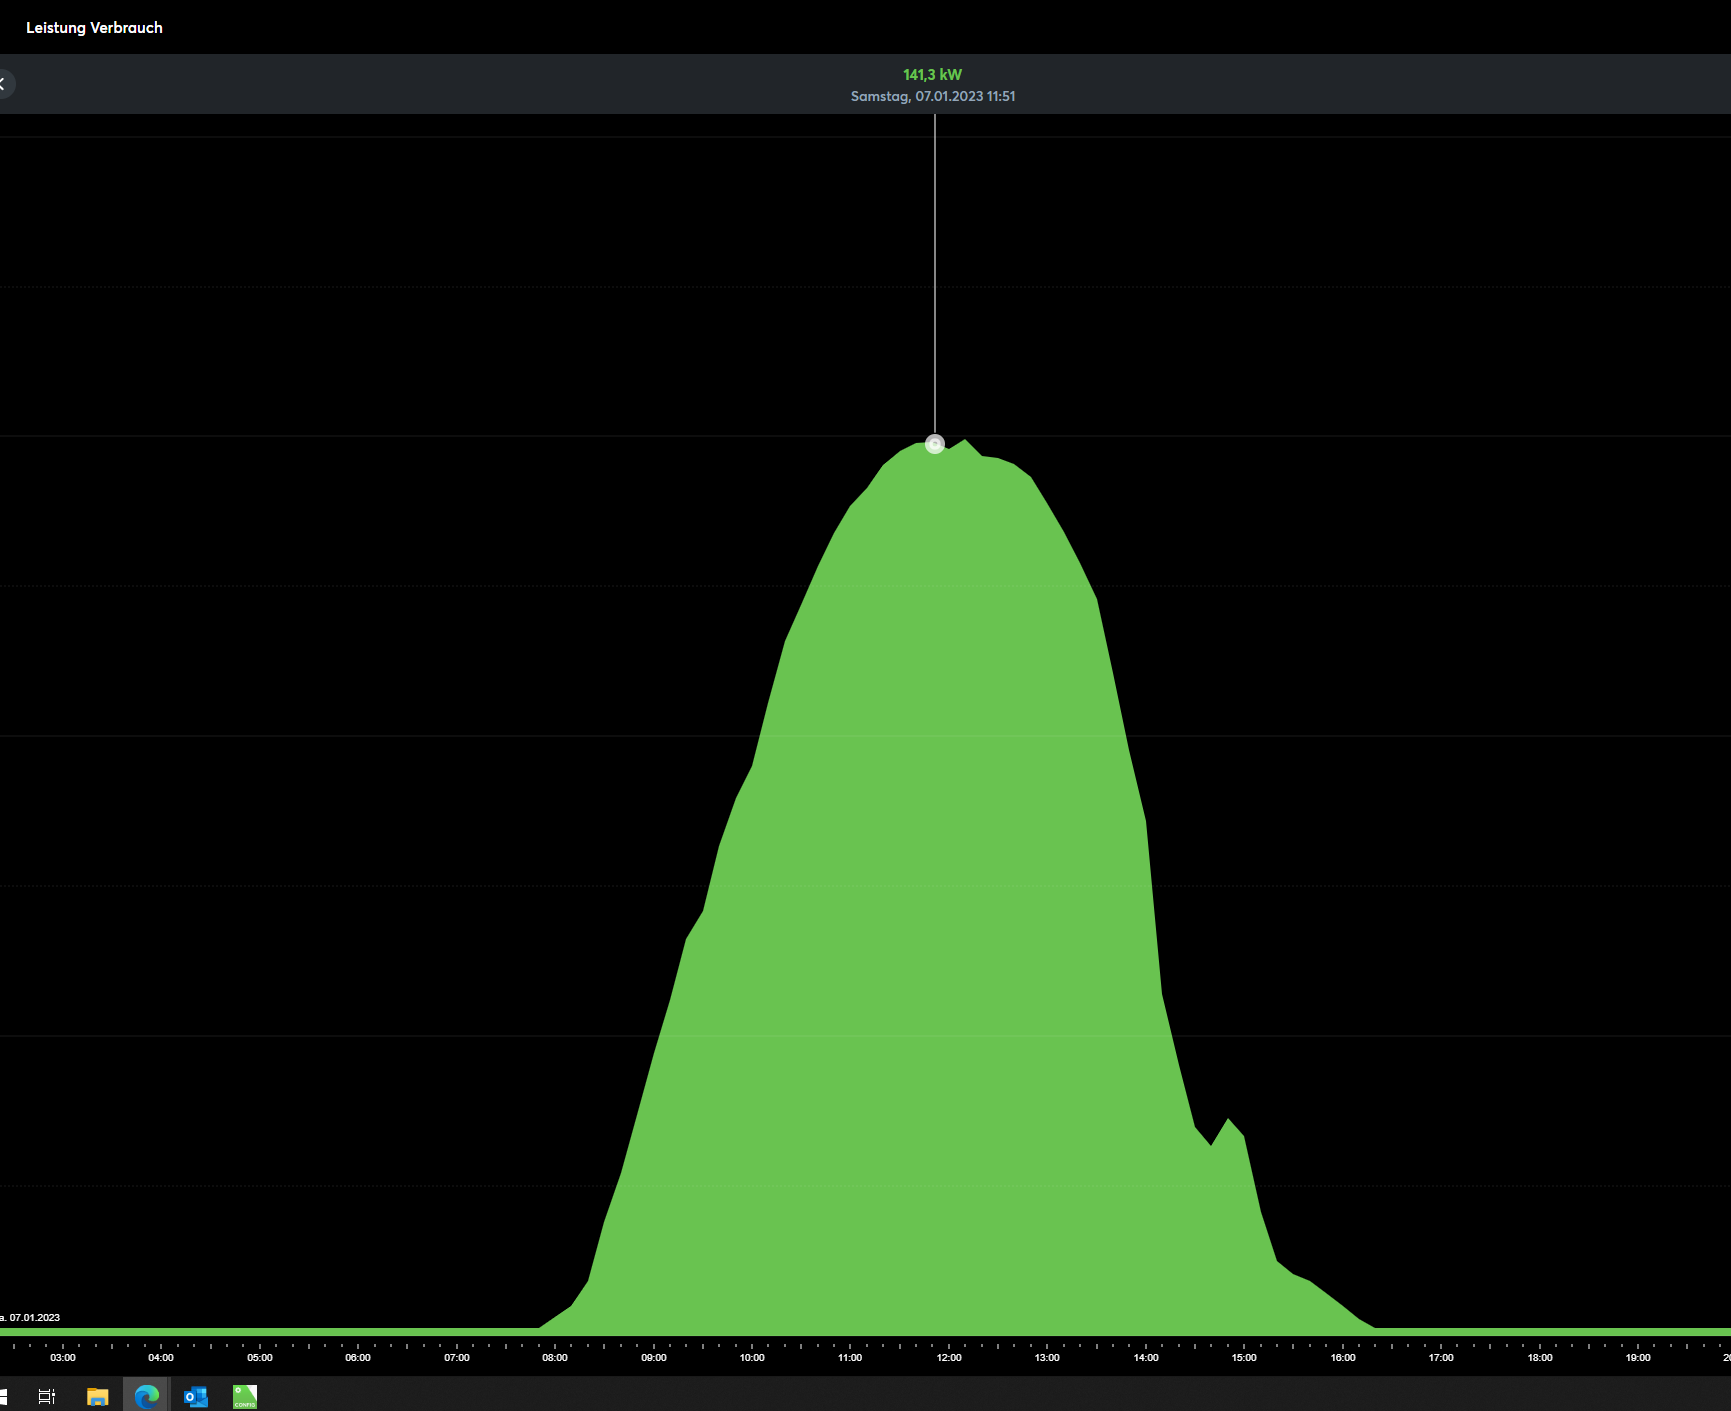Click the 16:00 time axis label
This screenshot has width=1731, height=1411.
point(1343,1358)
